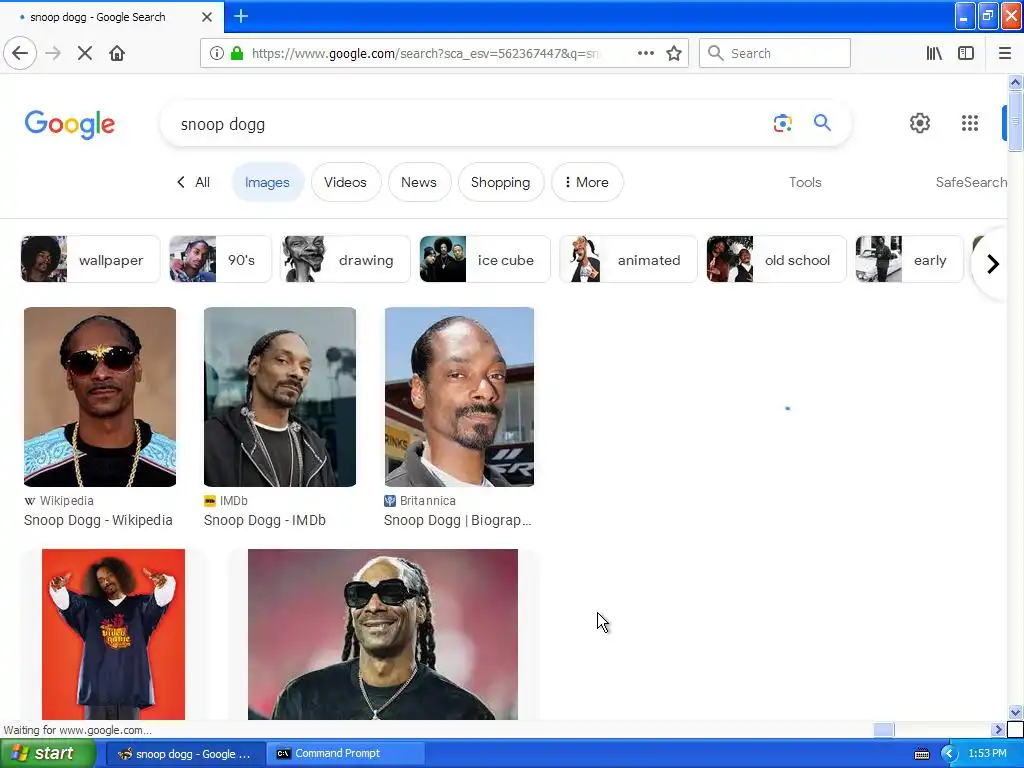This screenshot has height=768, width=1024.
Task: Open the browser home page
Action: [x=117, y=53]
